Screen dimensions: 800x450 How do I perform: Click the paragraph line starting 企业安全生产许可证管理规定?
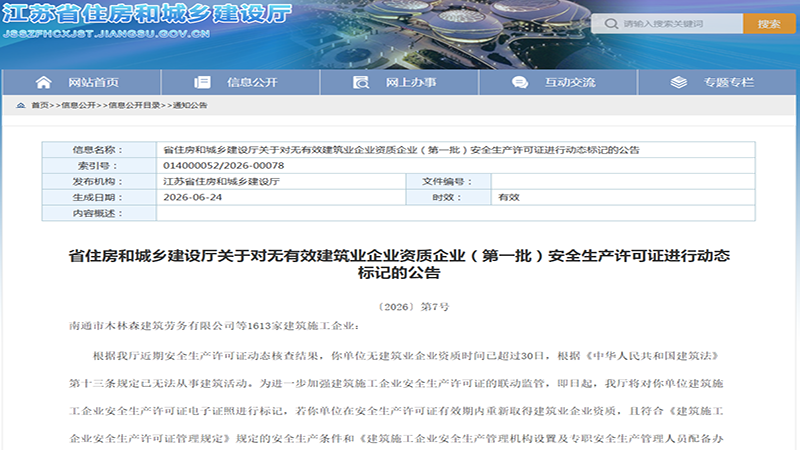coord(396,438)
